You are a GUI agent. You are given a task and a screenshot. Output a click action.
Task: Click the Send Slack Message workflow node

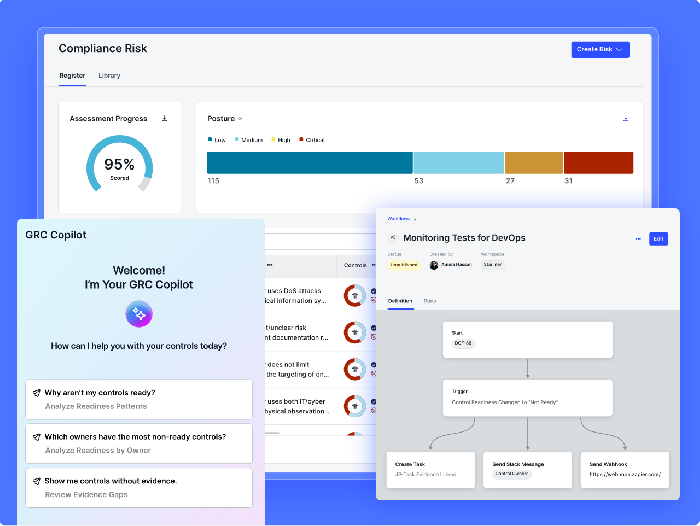coord(527,470)
